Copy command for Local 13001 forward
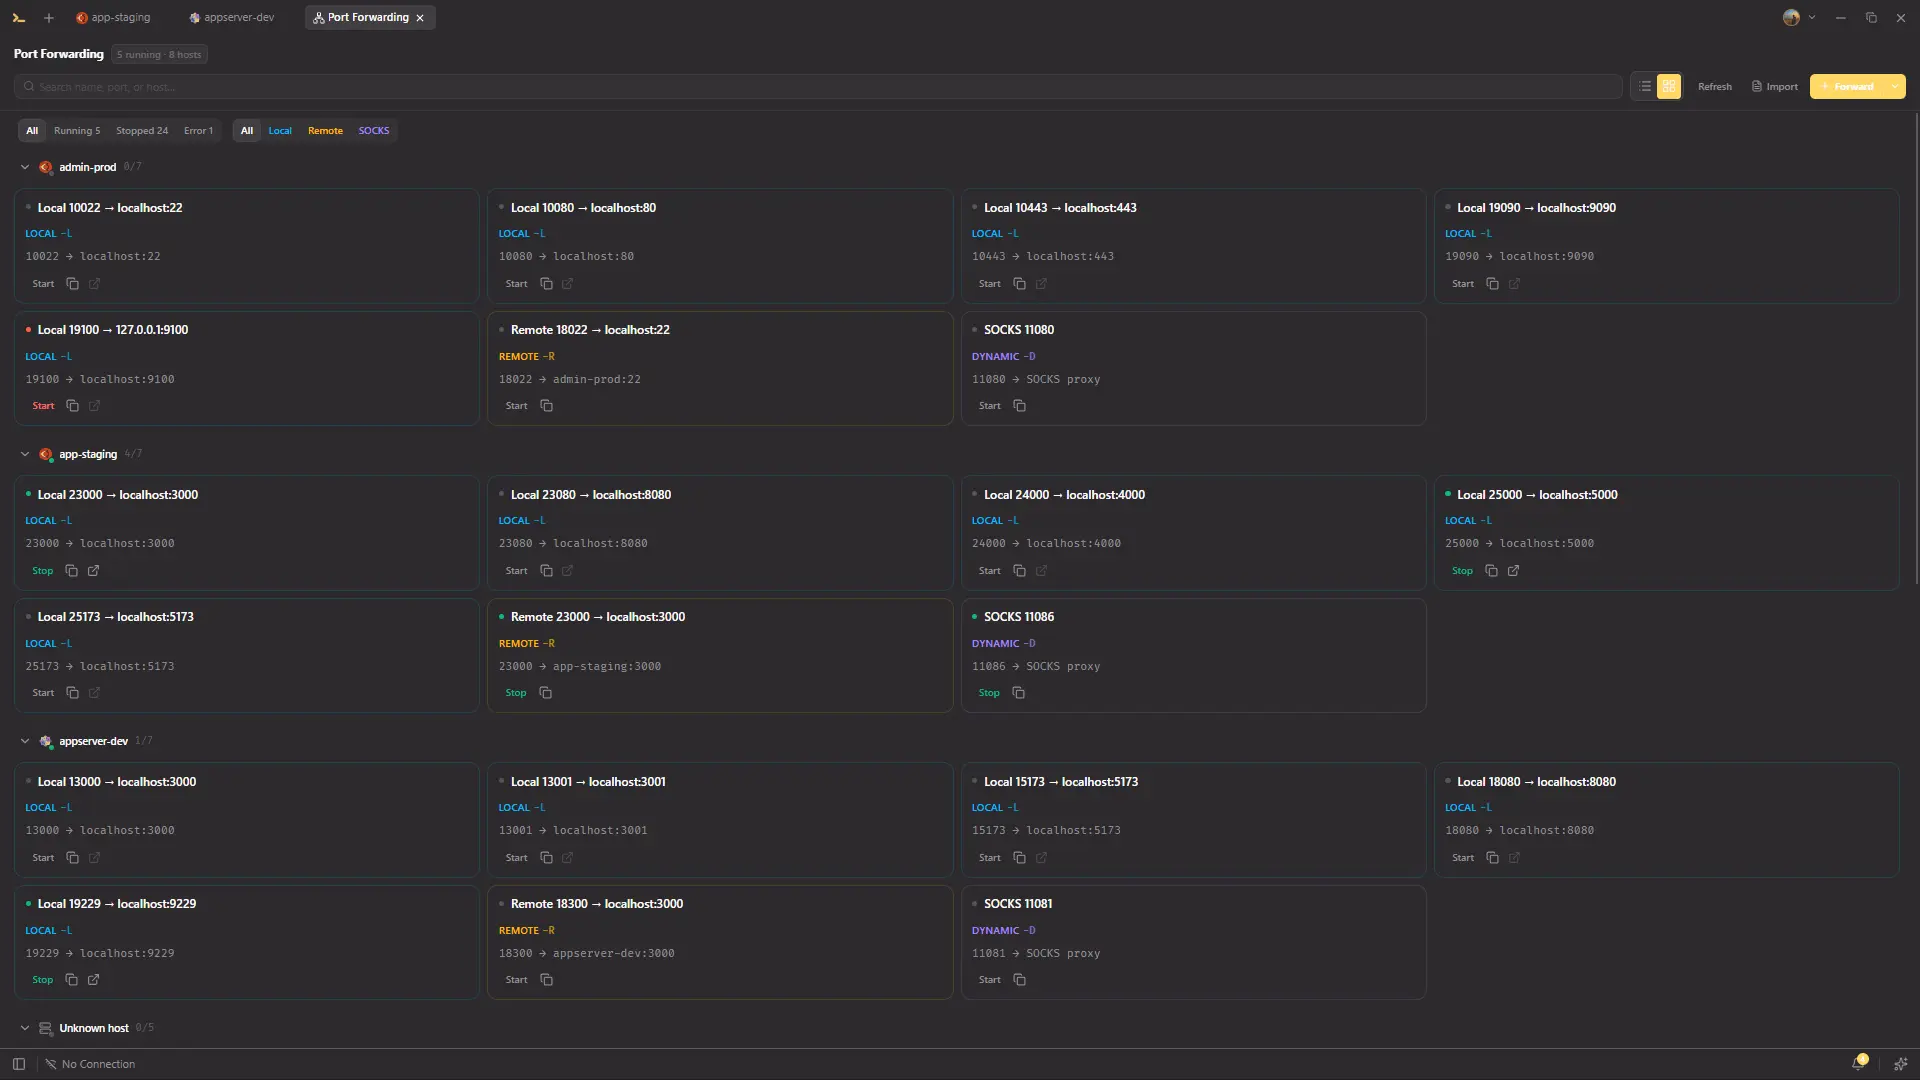The height and width of the screenshot is (1080, 1920). pyautogui.click(x=546, y=858)
